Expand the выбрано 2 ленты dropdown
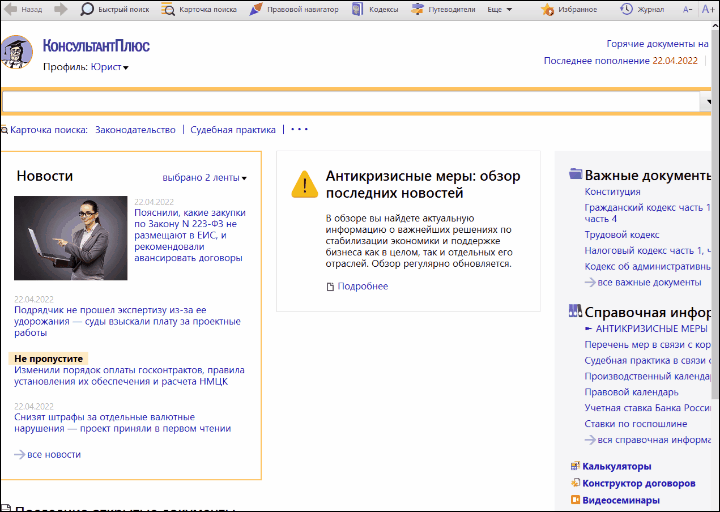Image resolution: width=720 pixels, height=512 pixels. tap(204, 178)
